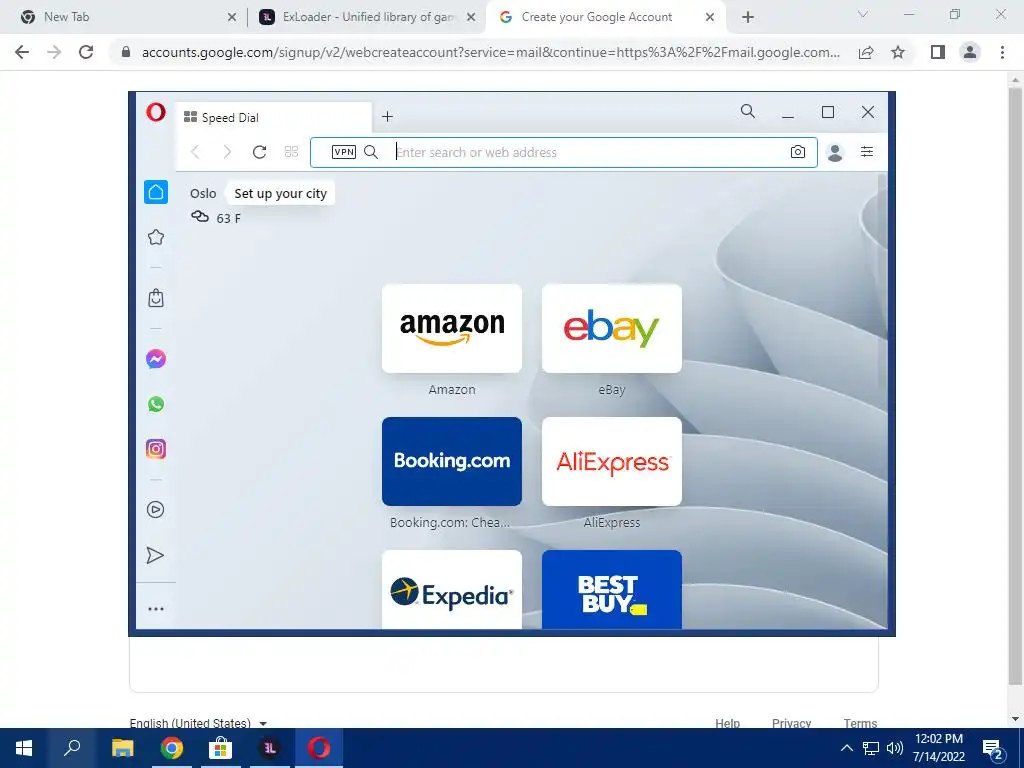This screenshot has height=768, width=1024.
Task: Open the Player icon in Opera sidebar
Action: (155, 509)
